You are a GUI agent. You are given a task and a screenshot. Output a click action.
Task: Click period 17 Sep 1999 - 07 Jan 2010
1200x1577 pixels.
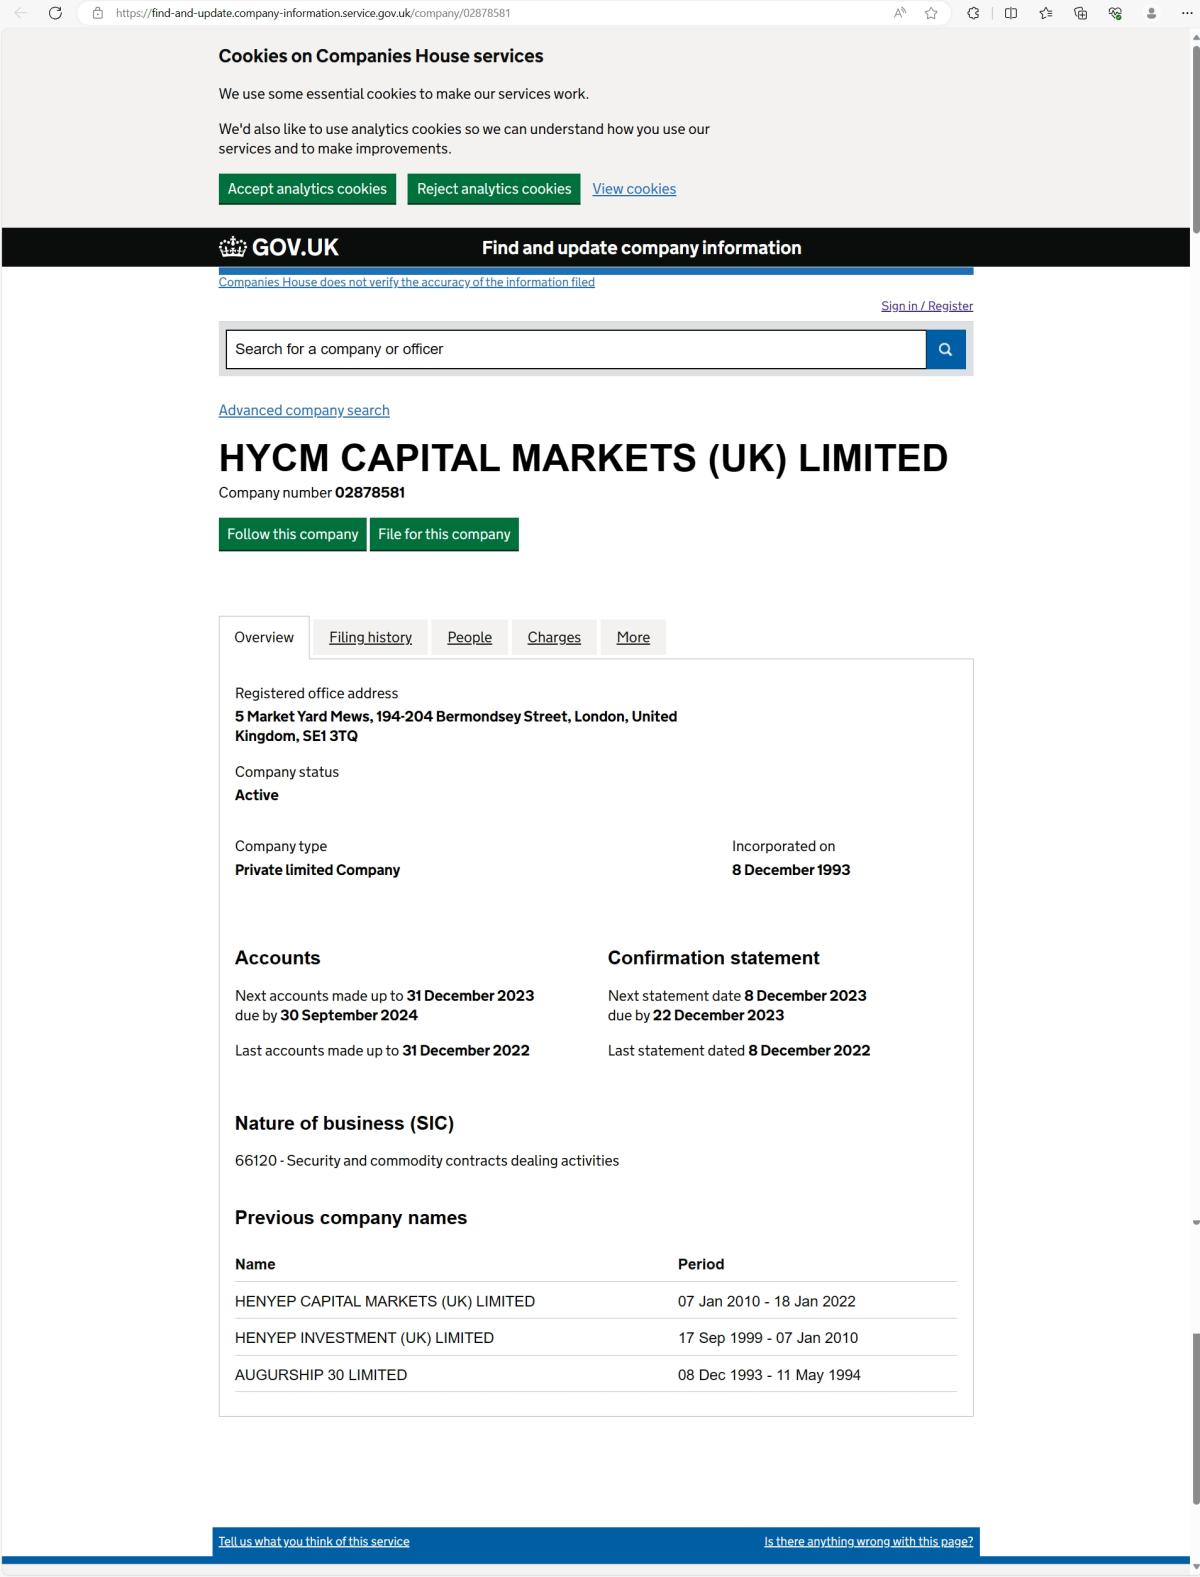tap(768, 1338)
